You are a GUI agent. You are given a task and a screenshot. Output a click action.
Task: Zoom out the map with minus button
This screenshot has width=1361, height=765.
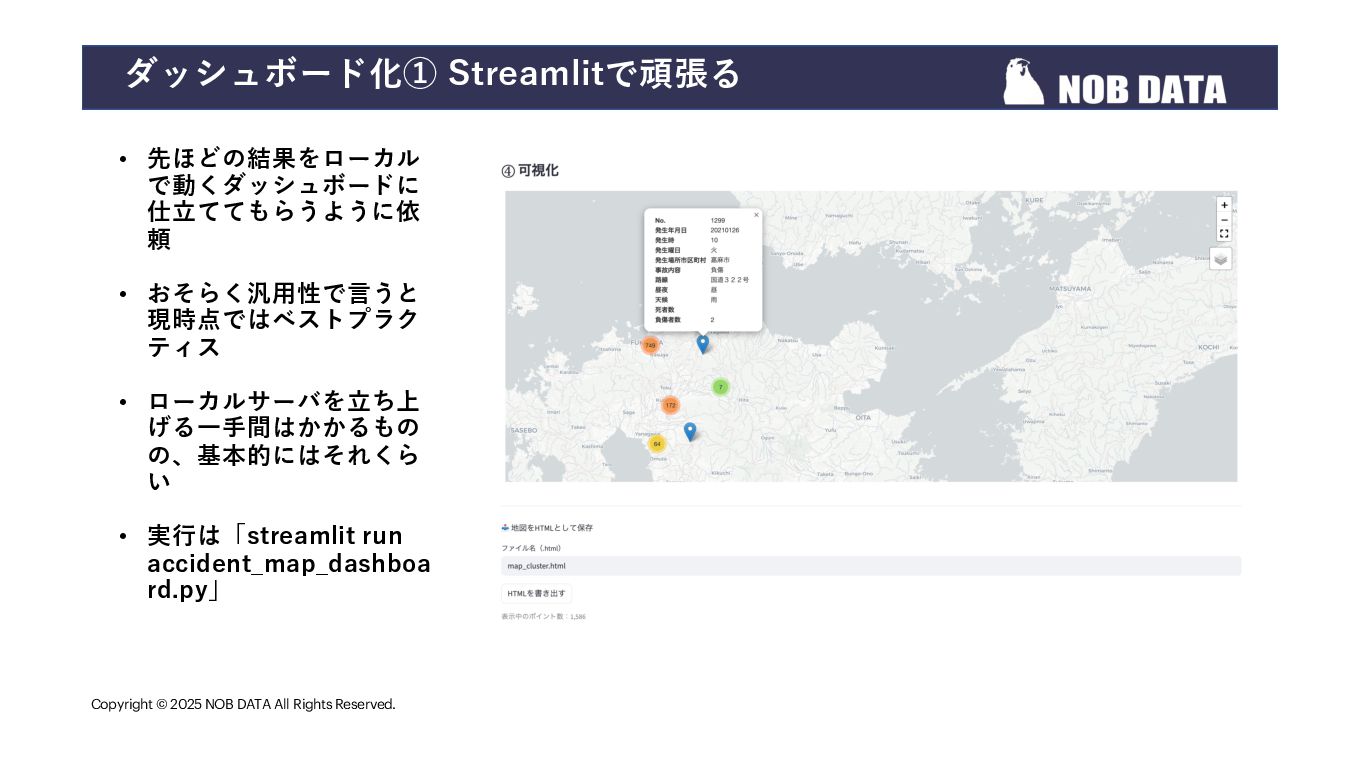click(x=1224, y=219)
